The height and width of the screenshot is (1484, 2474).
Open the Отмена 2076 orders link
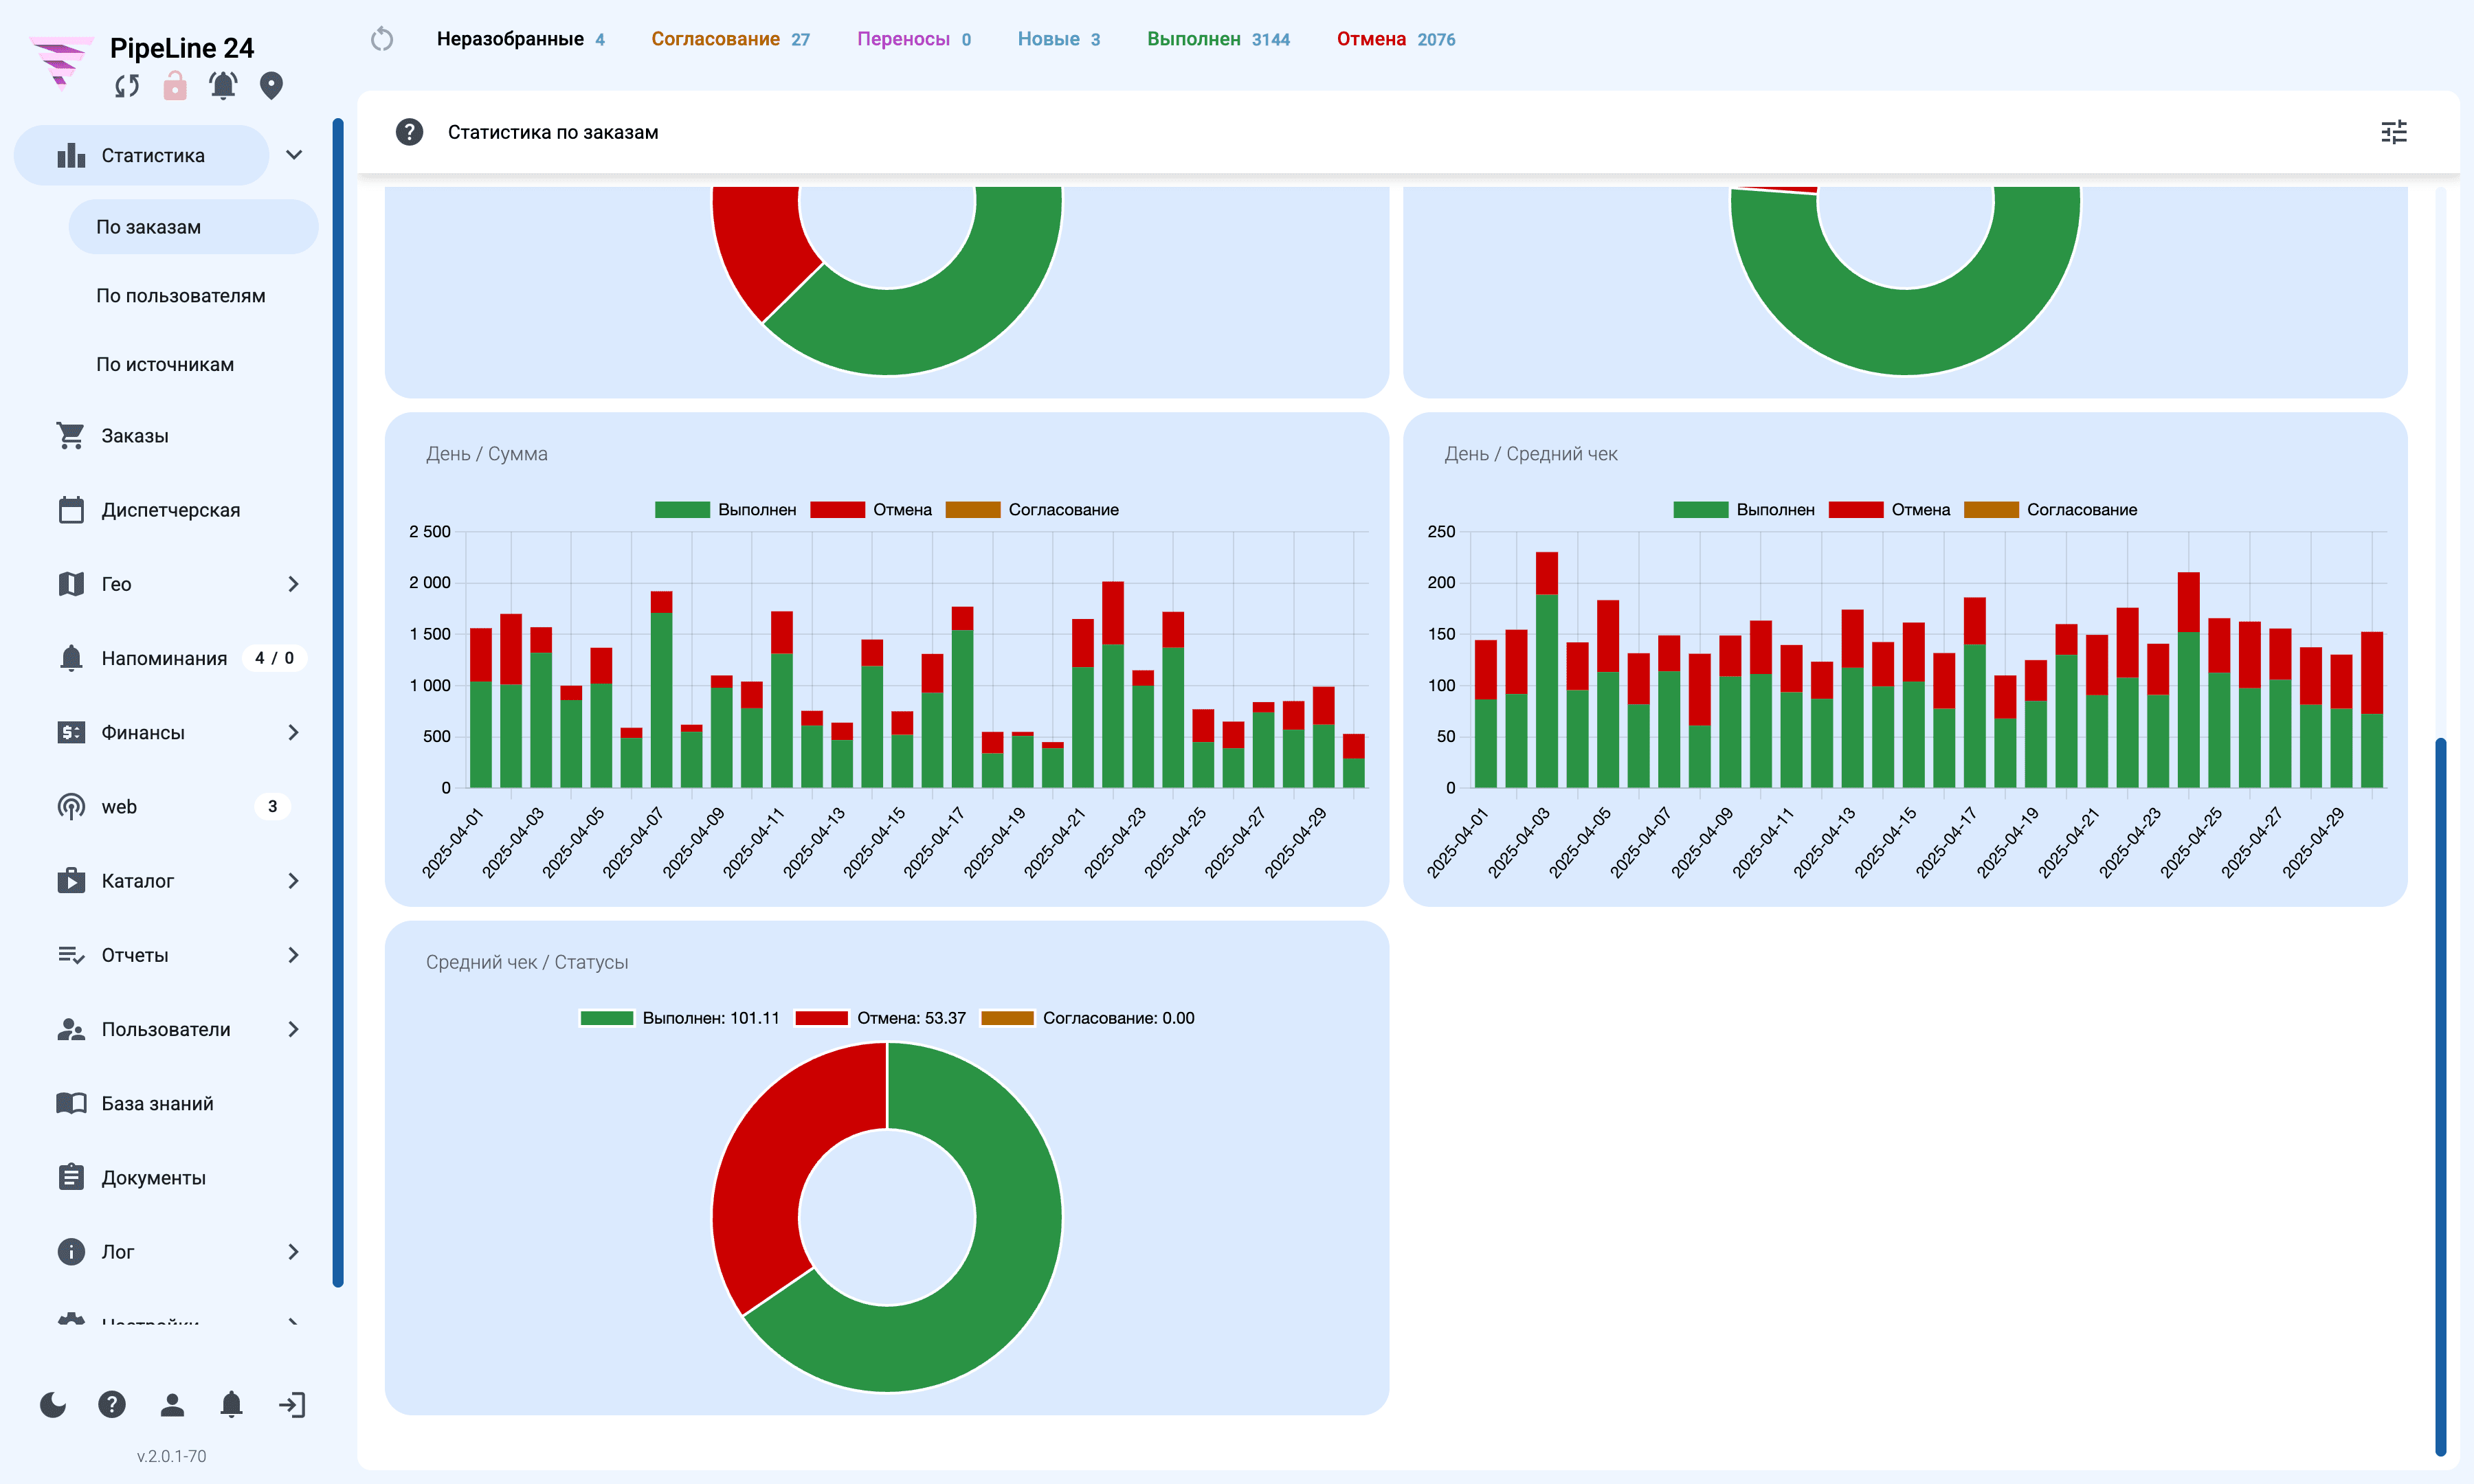tap(1396, 39)
